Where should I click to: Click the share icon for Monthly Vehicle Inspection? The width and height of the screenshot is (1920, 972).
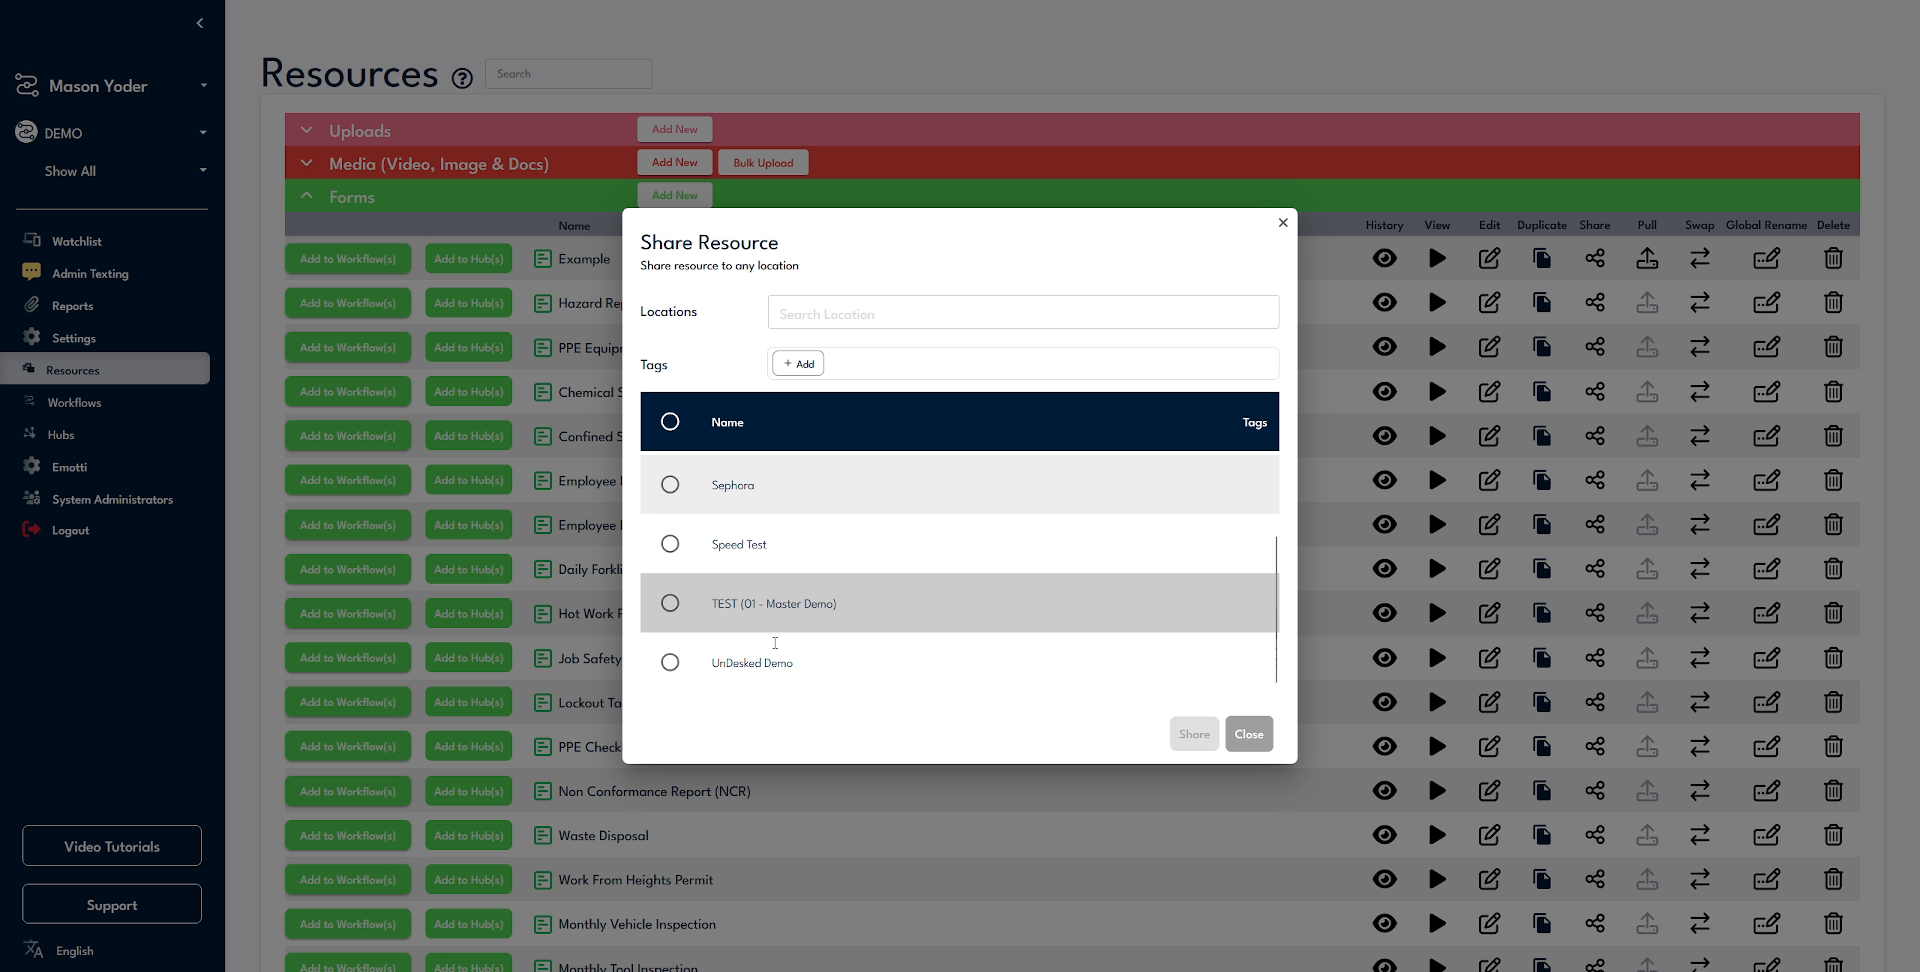(1594, 924)
